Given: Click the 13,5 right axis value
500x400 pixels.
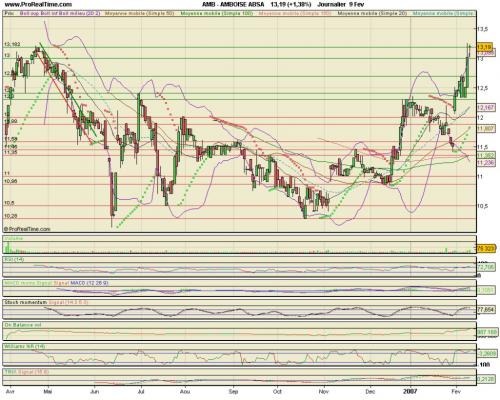Looking at the screenshot, I should [x=482, y=29].
